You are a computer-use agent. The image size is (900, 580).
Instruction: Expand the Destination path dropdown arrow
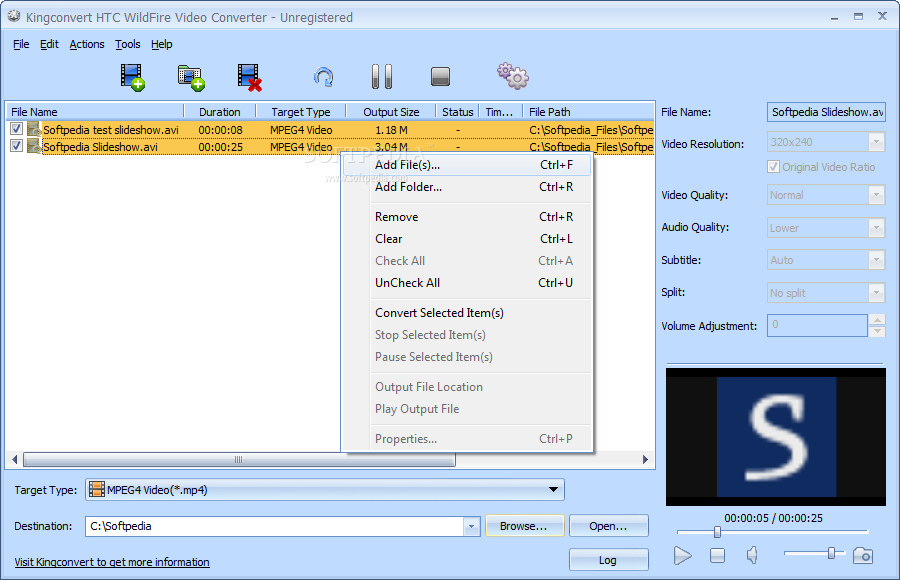click(471, 526)
